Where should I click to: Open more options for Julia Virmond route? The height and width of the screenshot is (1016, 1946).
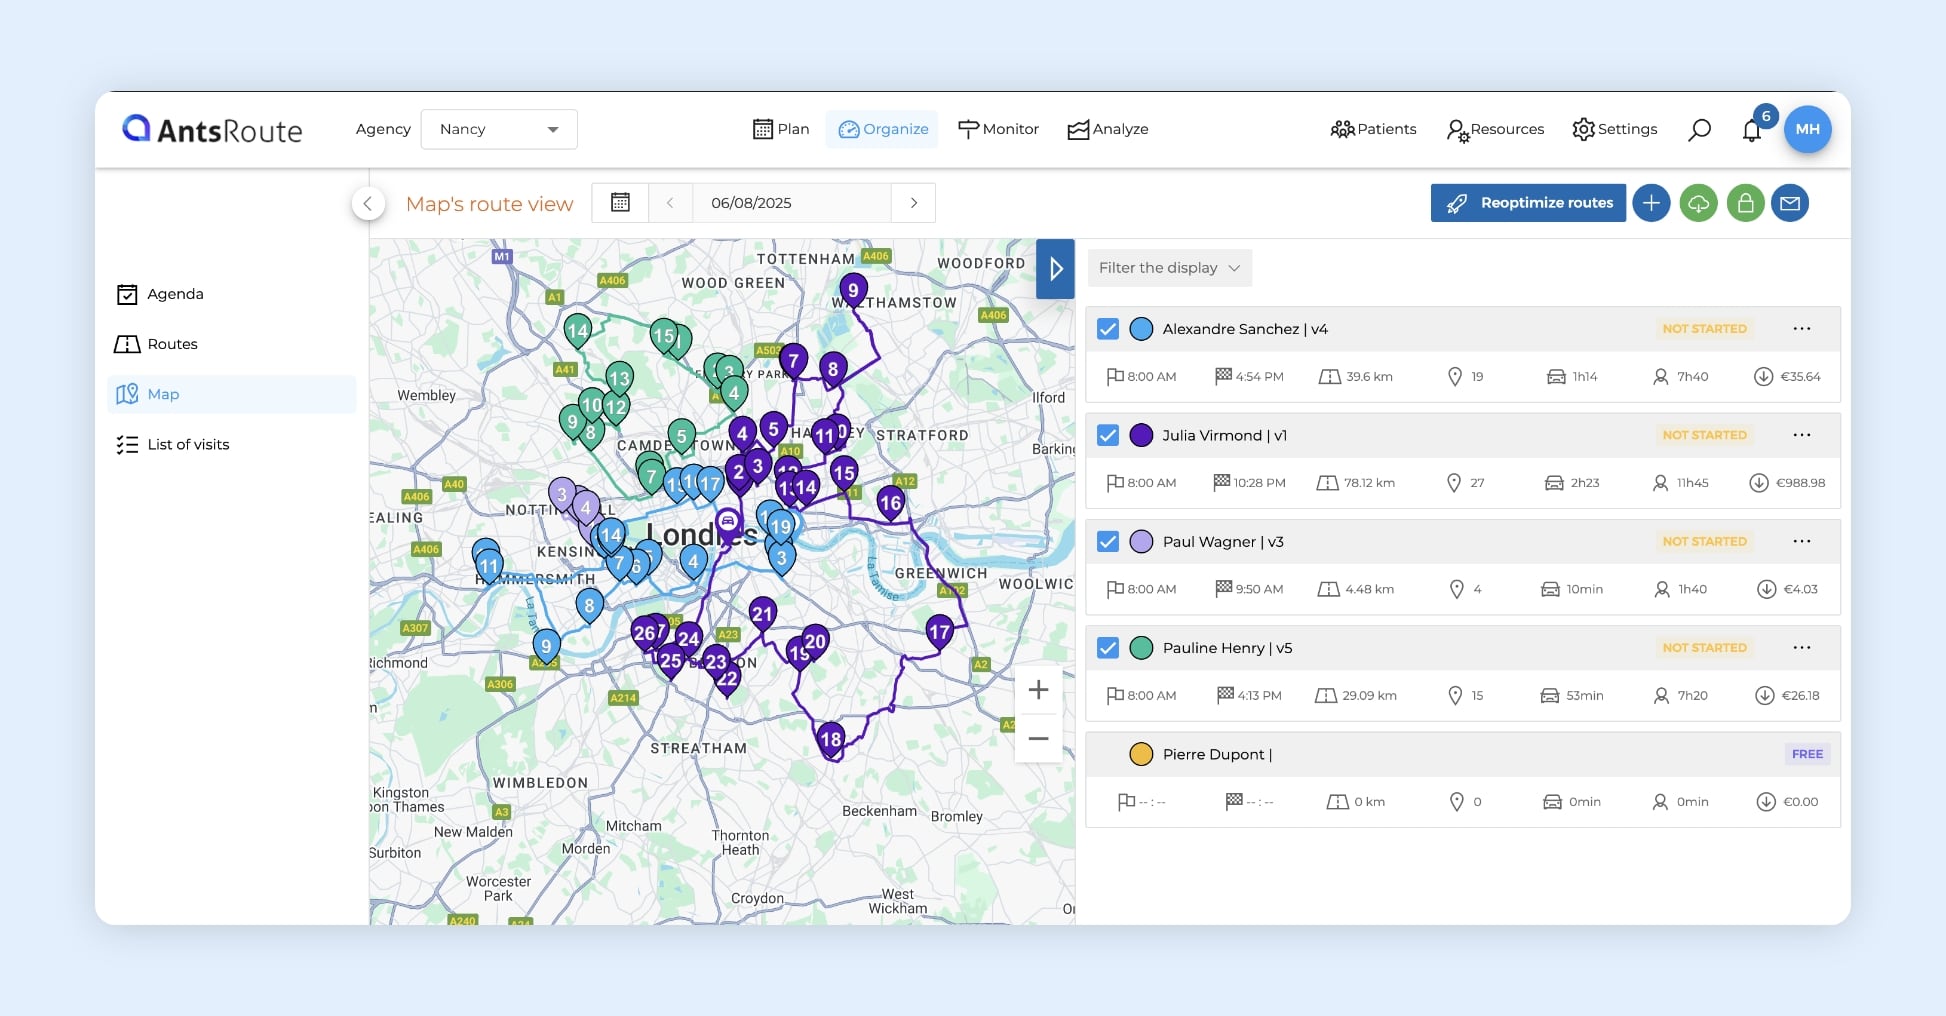(x=1802, y=435)
